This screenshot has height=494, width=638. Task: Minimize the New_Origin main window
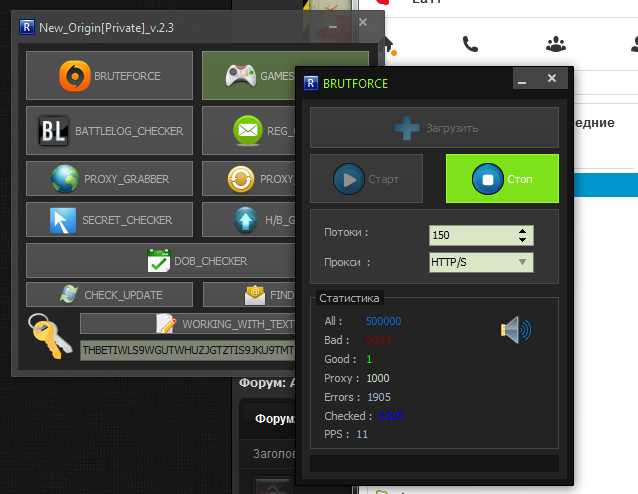point(333,26)
